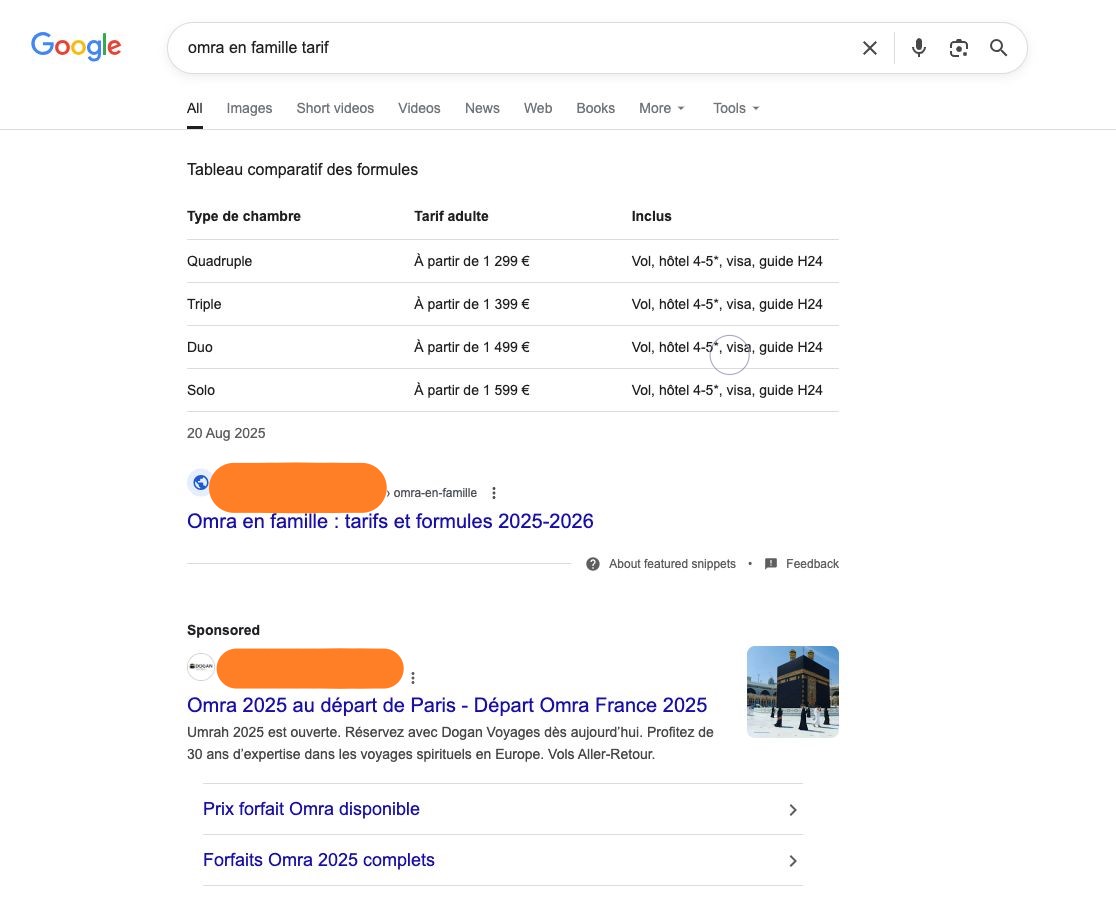This screenshot has height=919, width=1116.
Task: Open search by image camera icon
Action: 958,48
